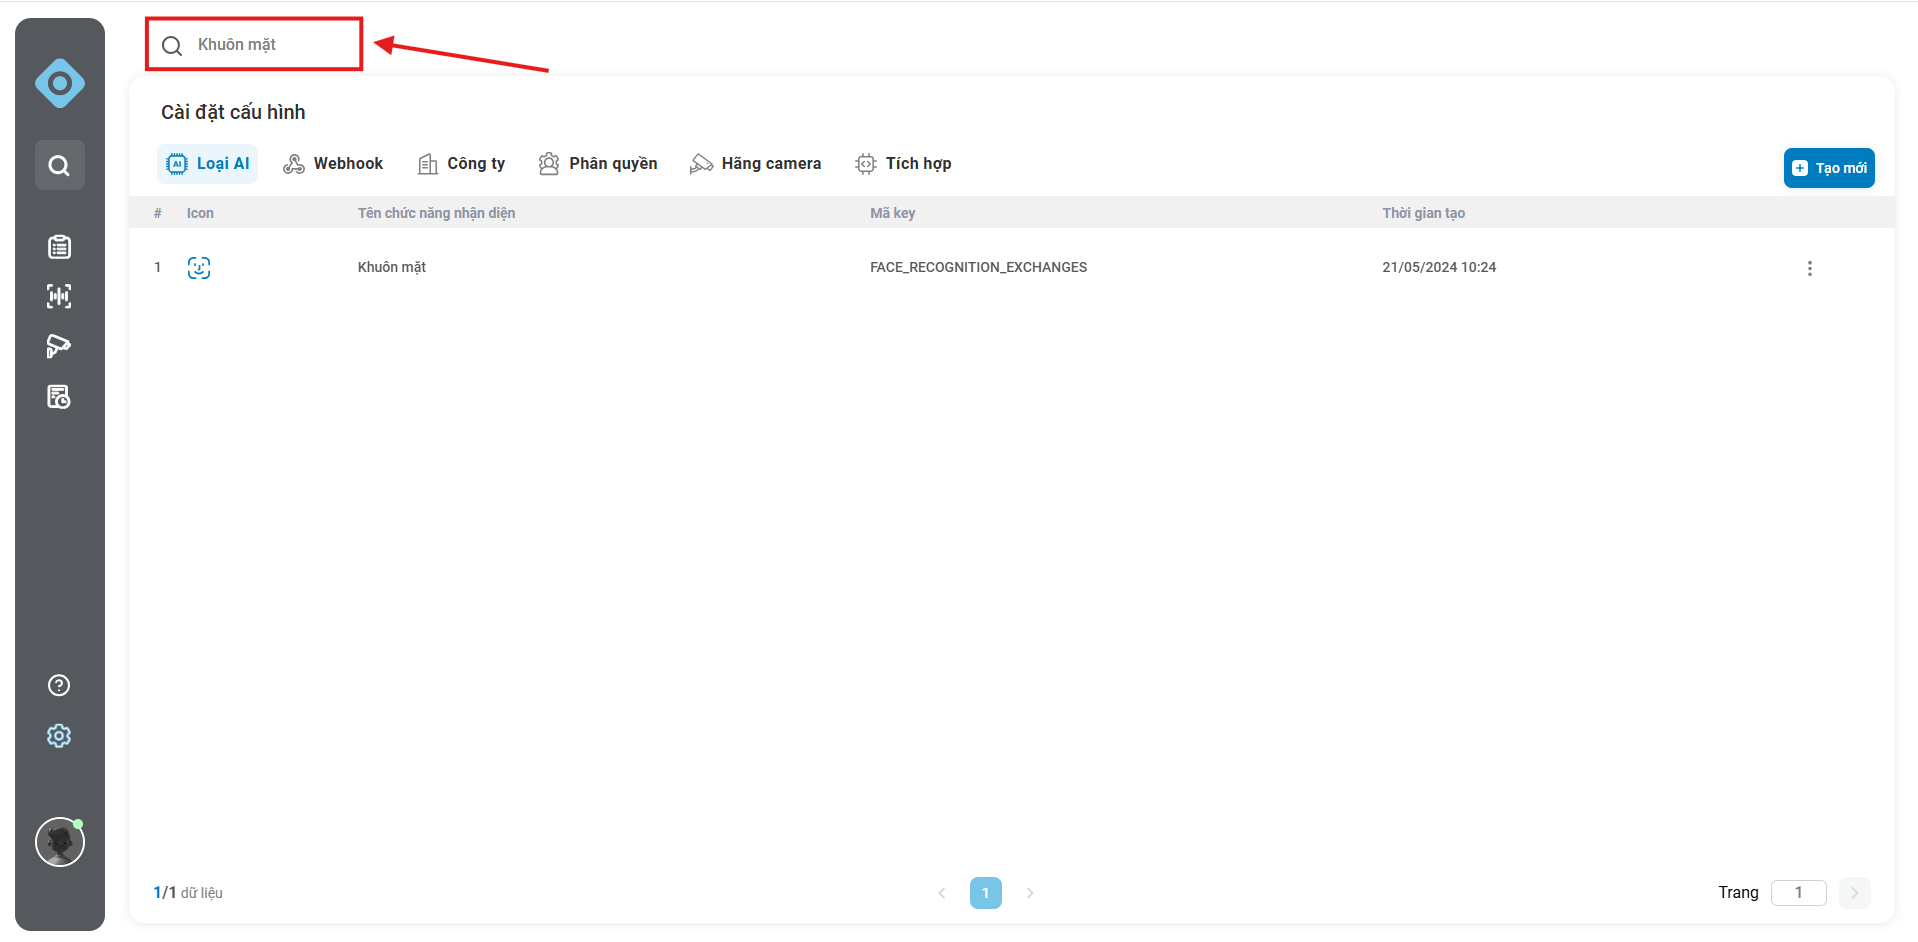Open the help question mark icon
The width and height of the screenshot is (1918, 942).
click(59, 685)
